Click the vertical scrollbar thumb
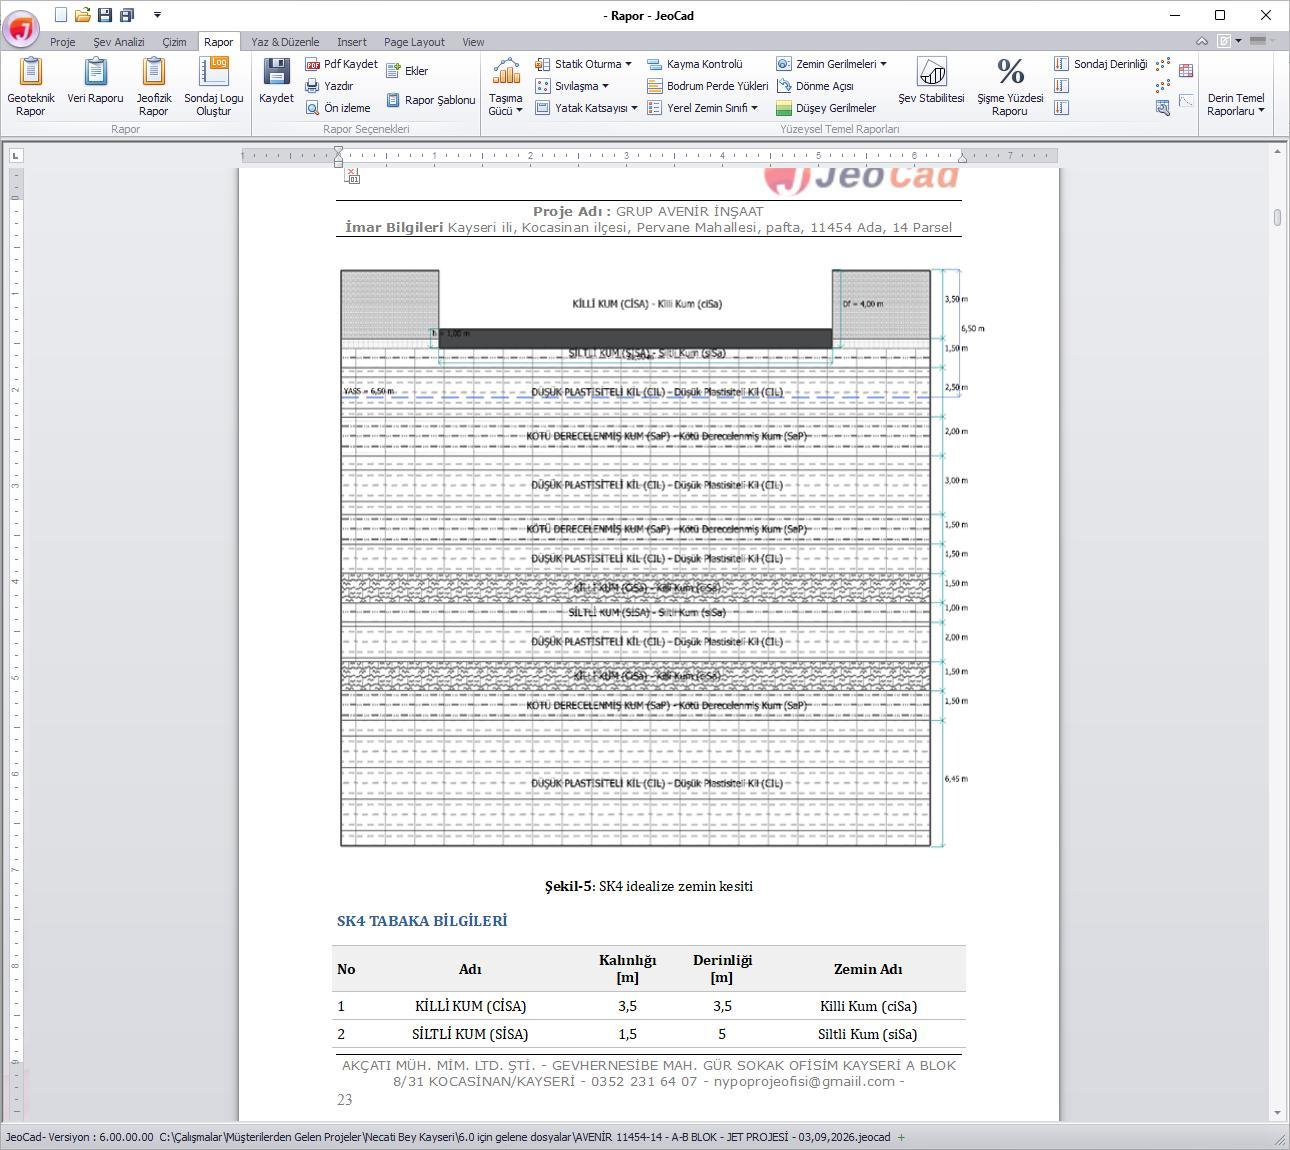The image size is (1290, 1150). tap(1277, 218)
